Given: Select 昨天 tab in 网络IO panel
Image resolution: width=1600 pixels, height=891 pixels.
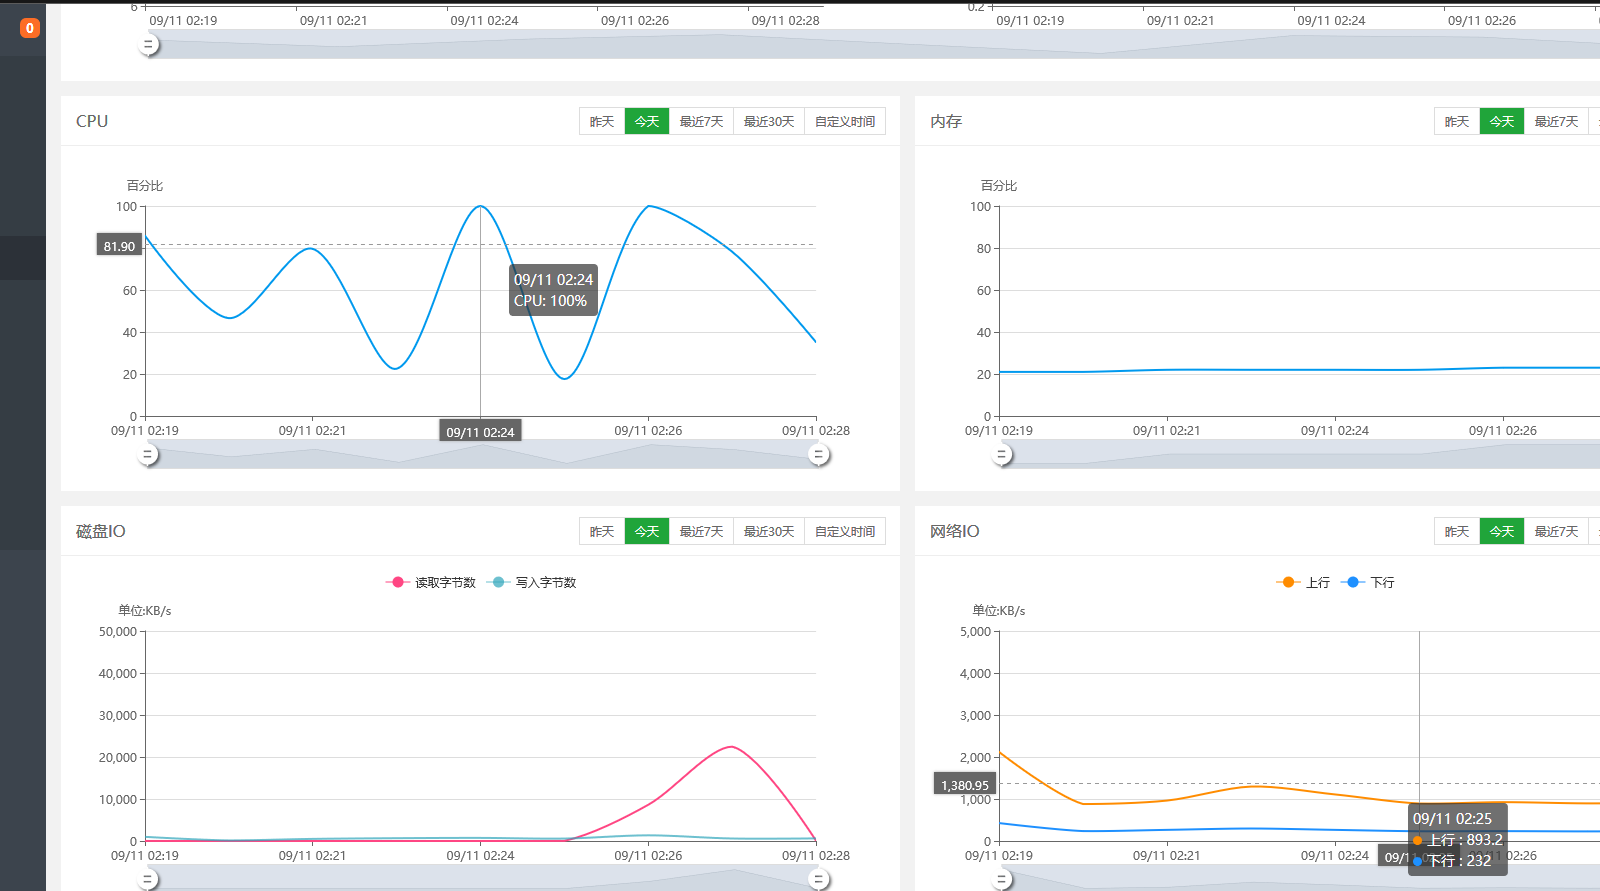Looking at the screenshot, I should [1457, 531].
